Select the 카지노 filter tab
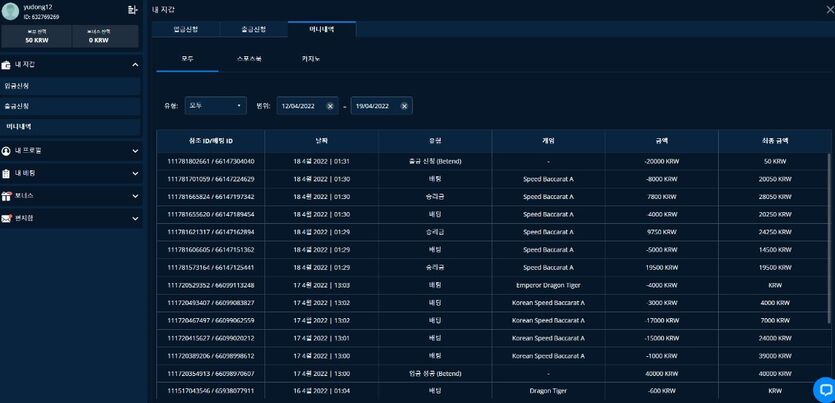This screenshot has width=835, height=403. pyautogui.click(x=311, y=59)
